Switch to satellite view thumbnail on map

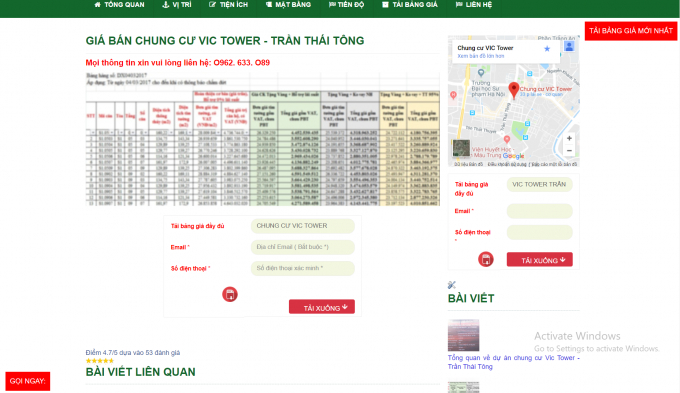(461, 148)
